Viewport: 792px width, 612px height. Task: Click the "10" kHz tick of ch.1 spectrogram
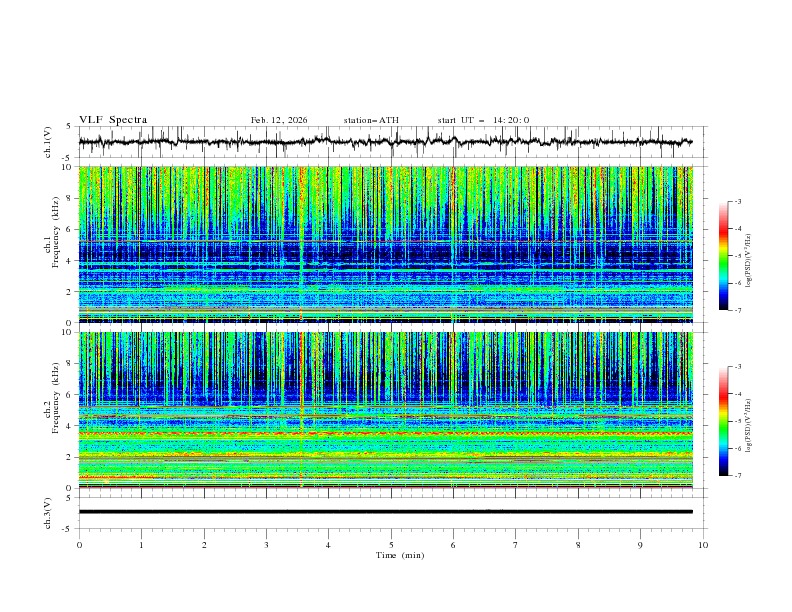click(x=66, y=167)
